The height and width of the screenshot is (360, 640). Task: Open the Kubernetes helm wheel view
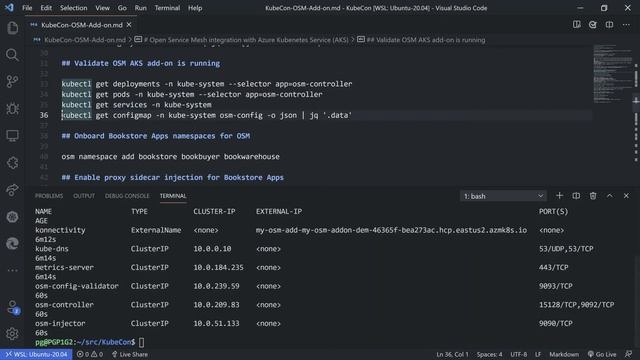(x=12, y=217)
